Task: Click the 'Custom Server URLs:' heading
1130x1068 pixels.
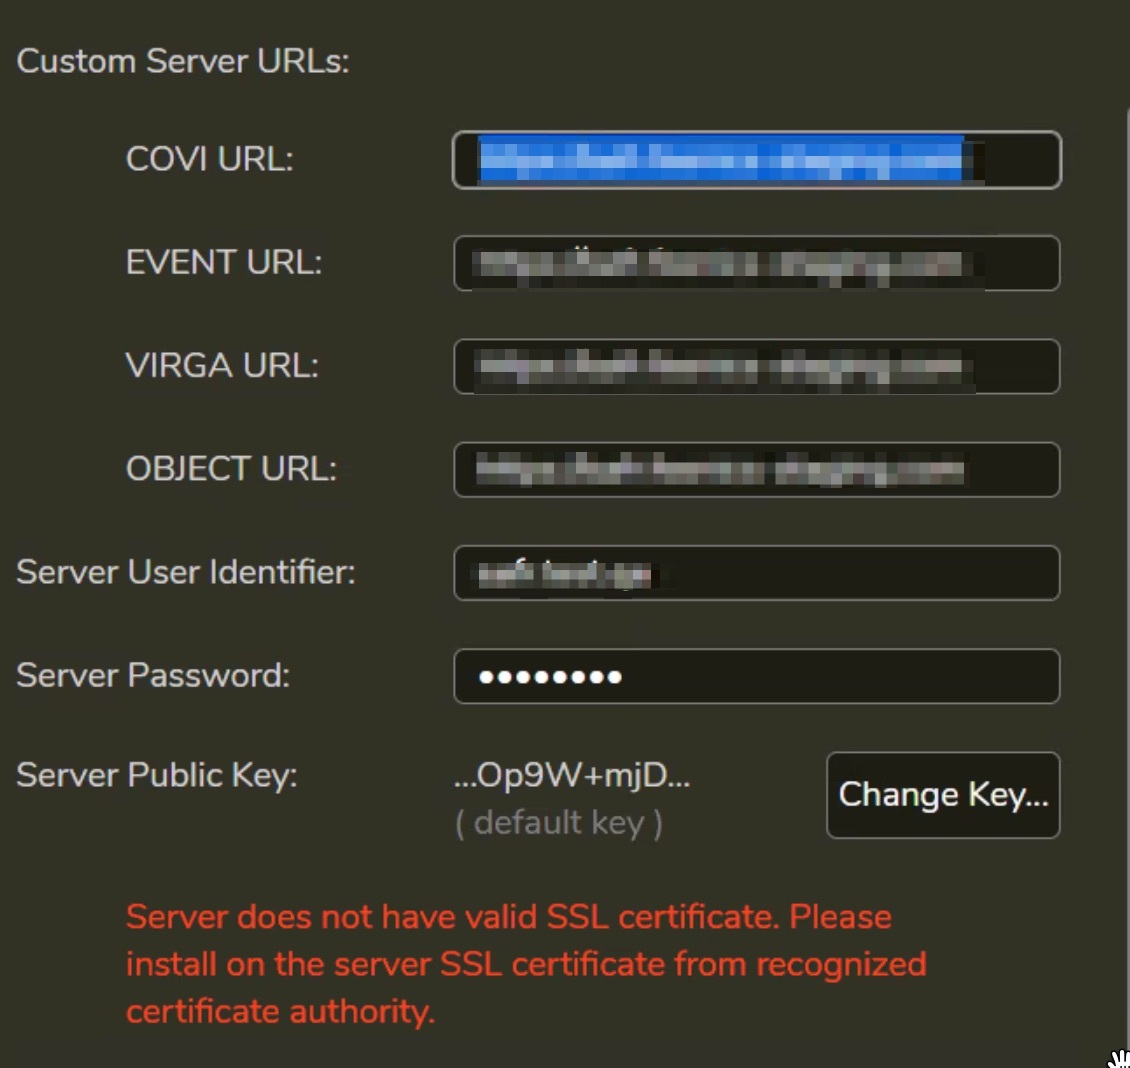Action: coord(183,61)
